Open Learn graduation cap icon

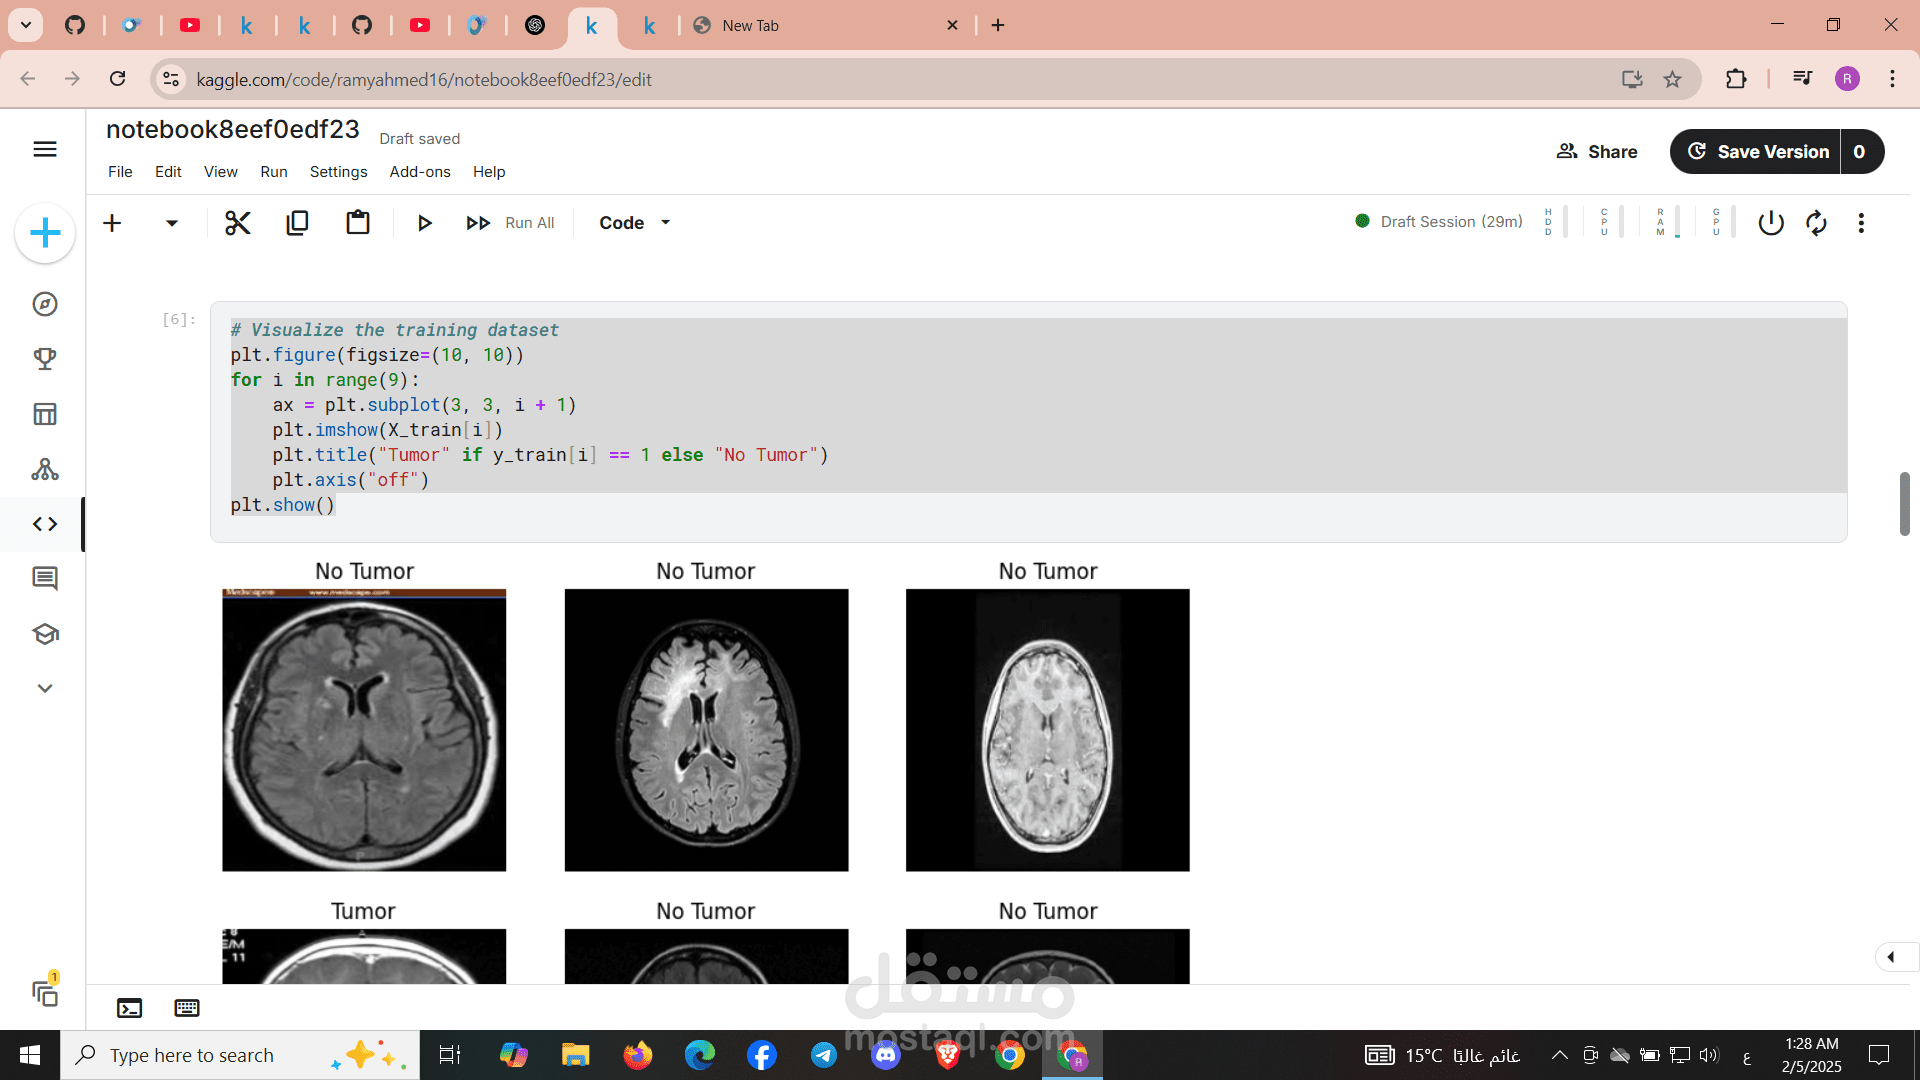tap(45, 634)
